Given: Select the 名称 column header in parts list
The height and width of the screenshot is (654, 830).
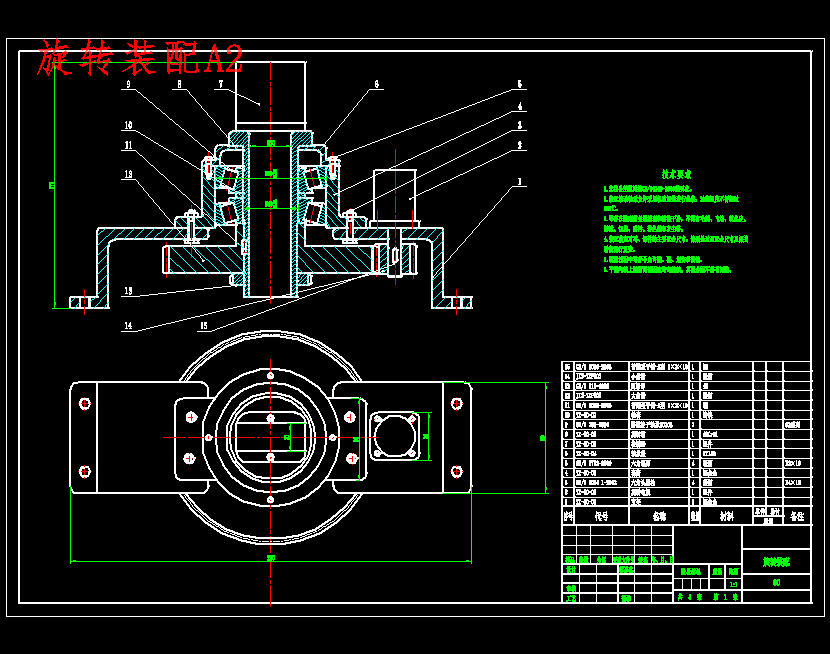Looking at the screenshot, I should [659, 516].
